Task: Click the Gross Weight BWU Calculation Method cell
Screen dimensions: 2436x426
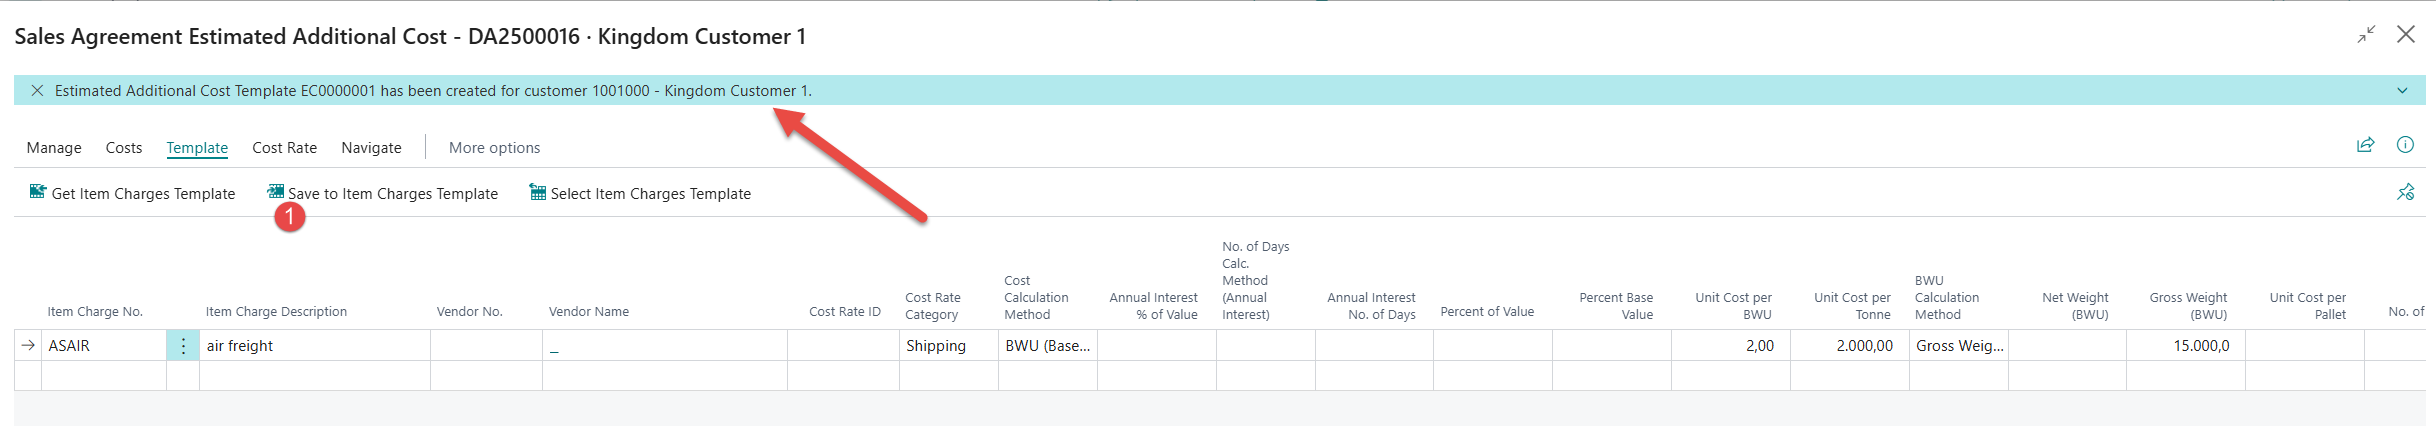Action: [1958, 346]
